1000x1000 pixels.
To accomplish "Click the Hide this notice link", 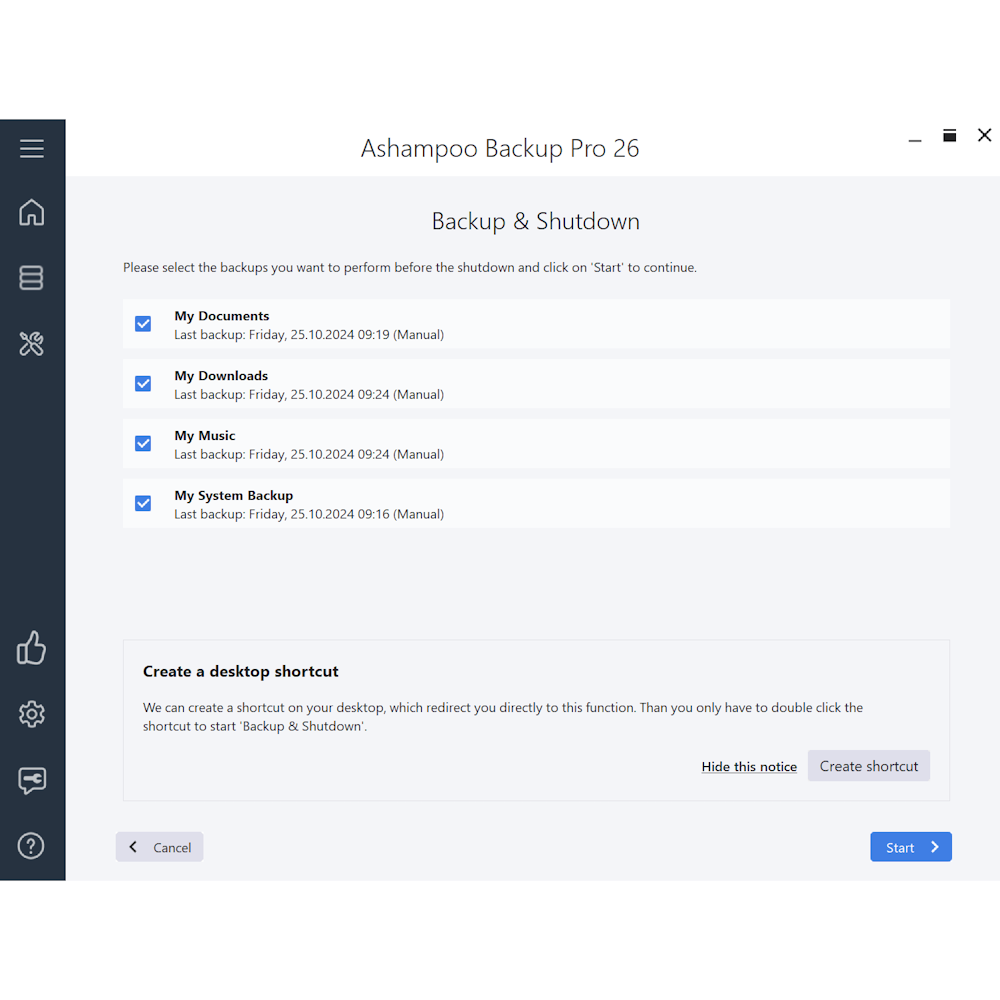I will click(749, 767).
